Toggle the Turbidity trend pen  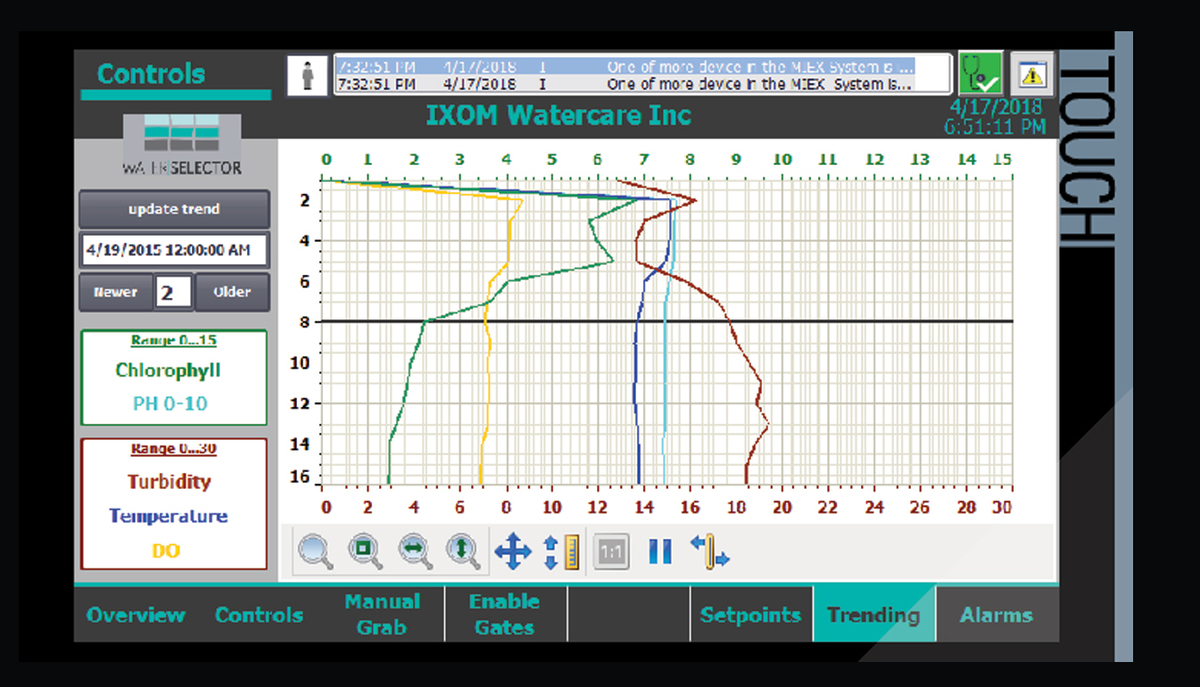(x=169, y=481)
